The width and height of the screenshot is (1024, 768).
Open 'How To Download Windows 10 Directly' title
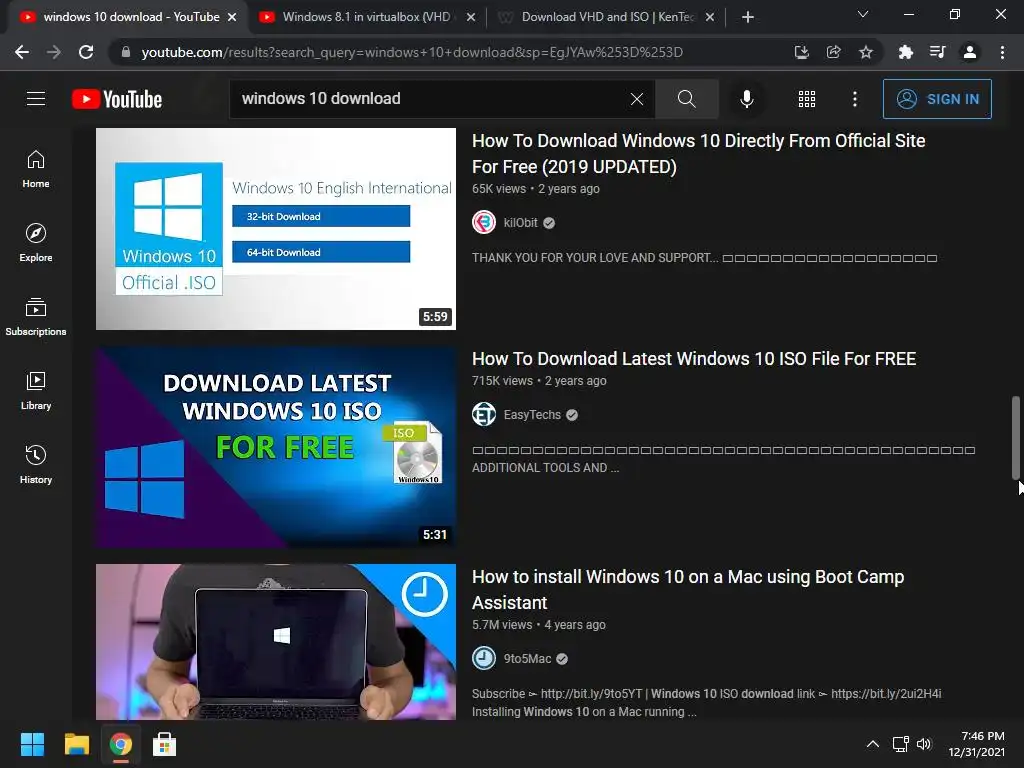click(699, 153)
